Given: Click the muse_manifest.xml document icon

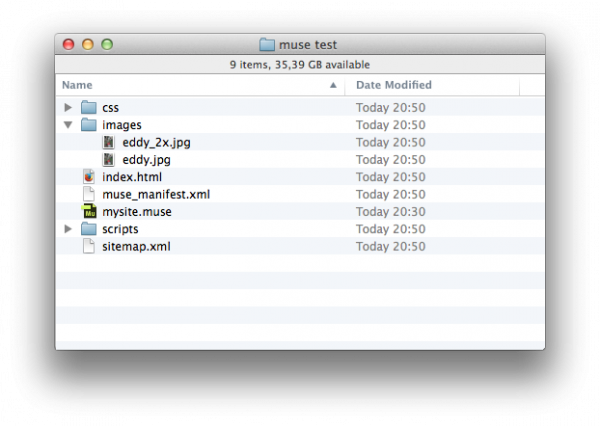Looking at the screenshot, I should point(89,194).
